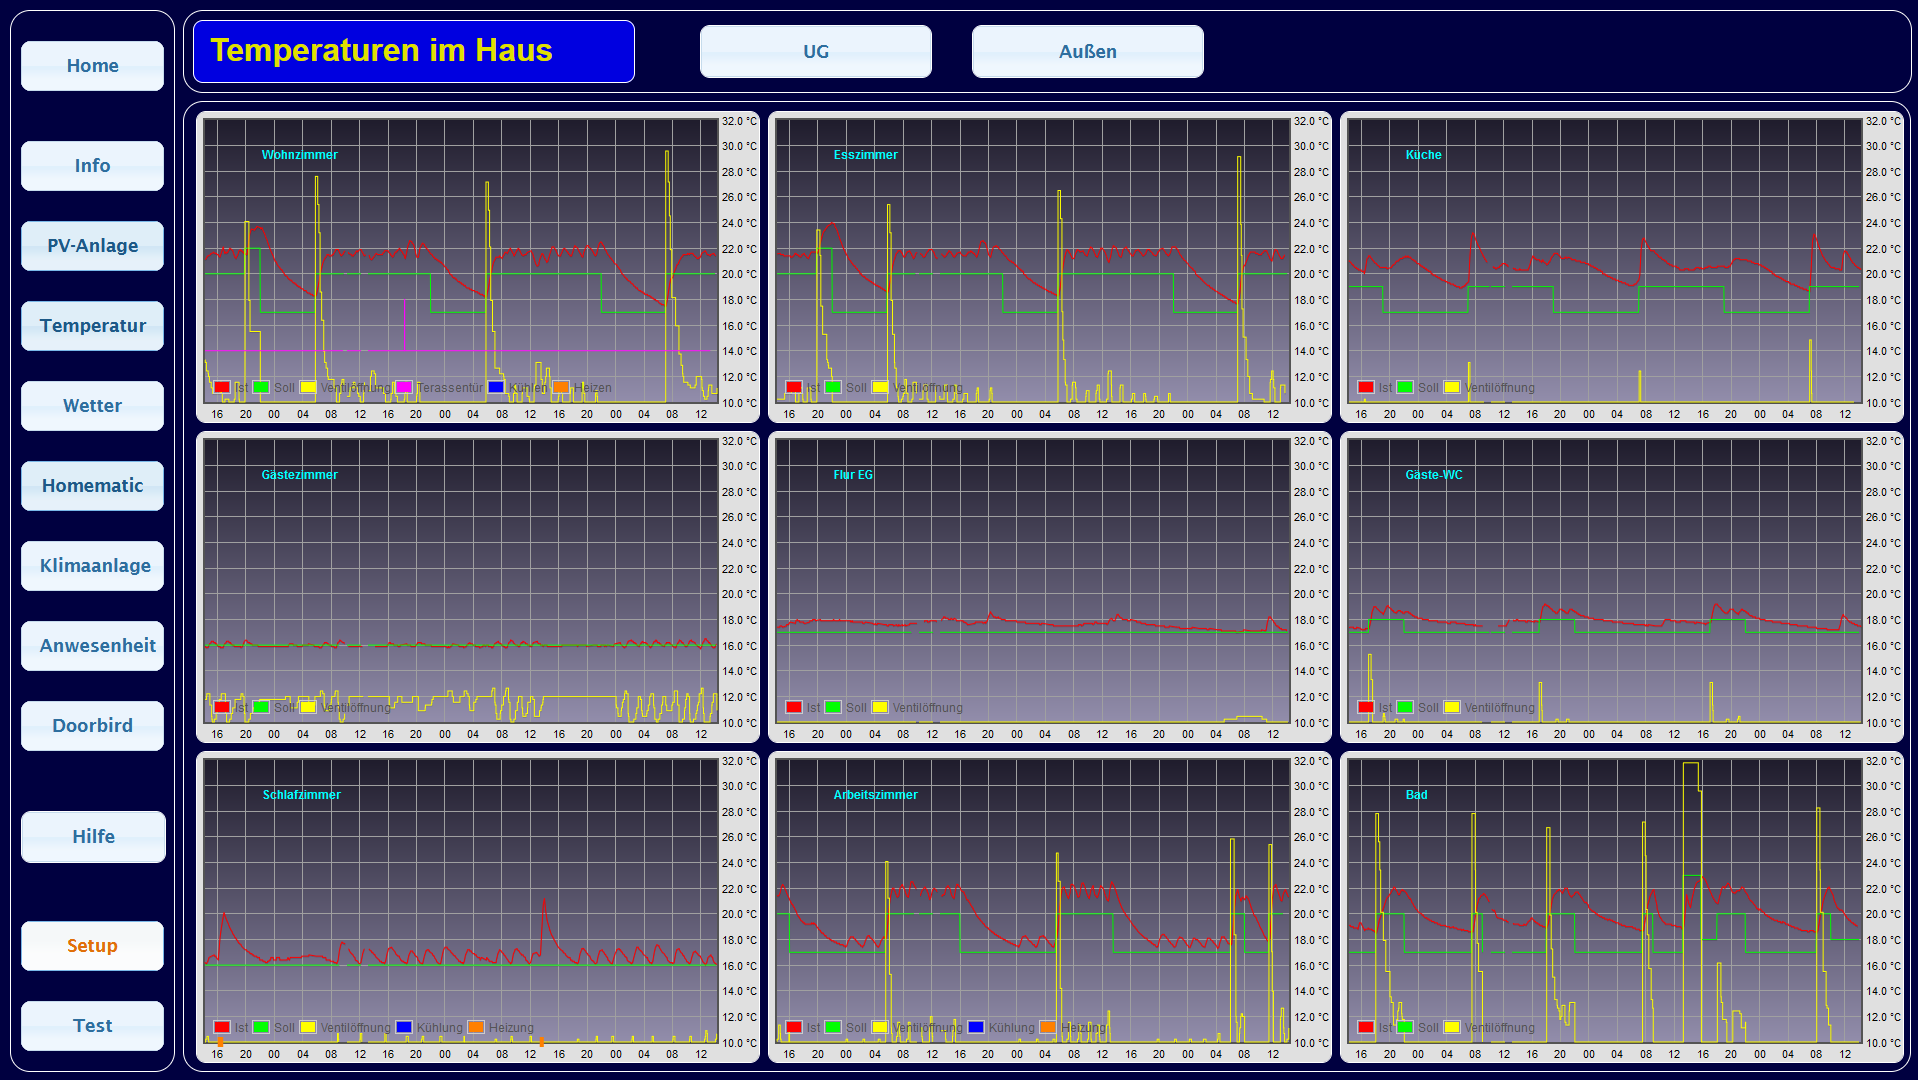Select the Temperatur menu entry

92,326
